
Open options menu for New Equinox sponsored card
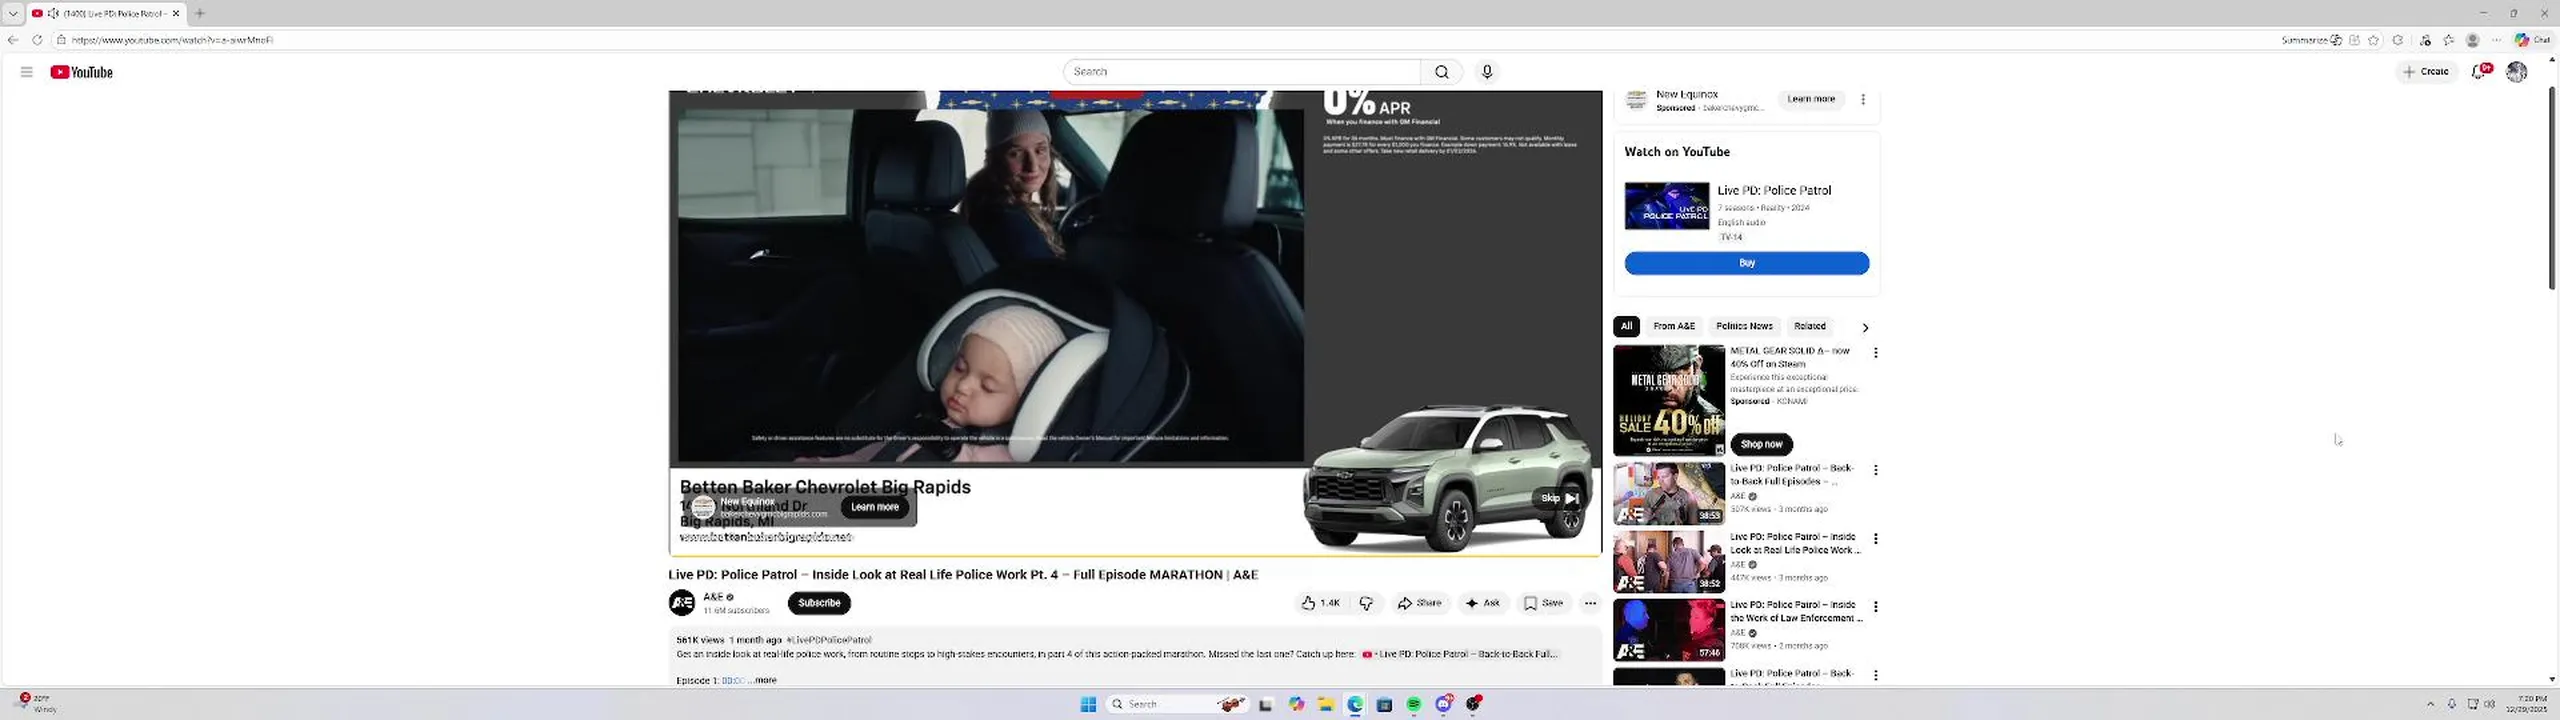(x=1862, y=99)
